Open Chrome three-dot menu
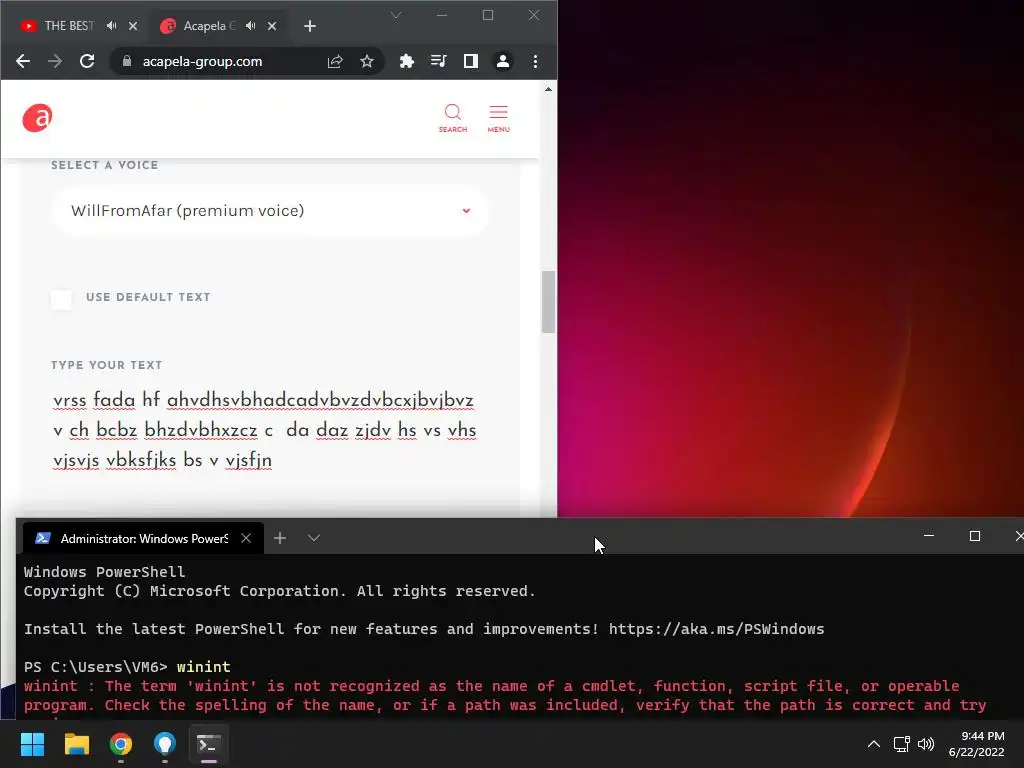Viewport: 1024px width, 768px height. point(536,61)
